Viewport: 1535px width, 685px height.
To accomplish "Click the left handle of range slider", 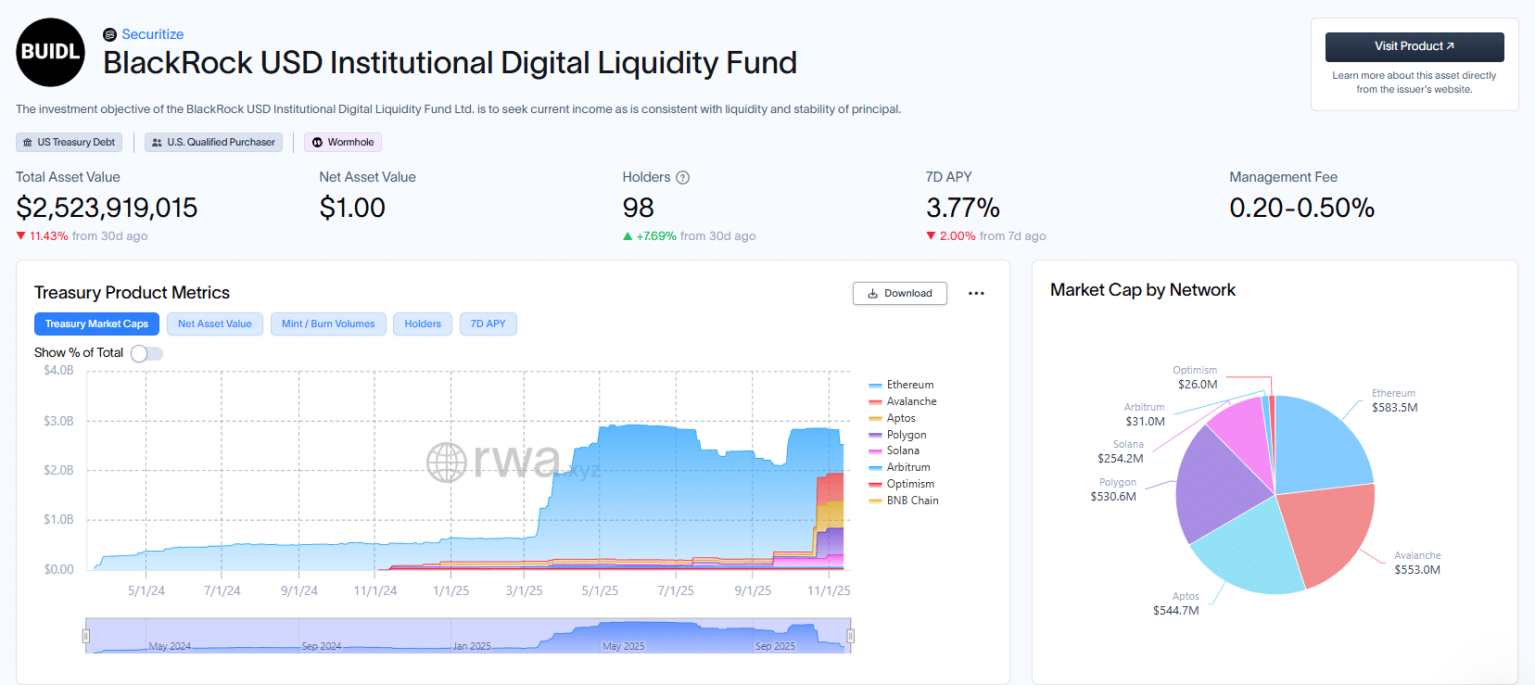I will coord(86,636).
